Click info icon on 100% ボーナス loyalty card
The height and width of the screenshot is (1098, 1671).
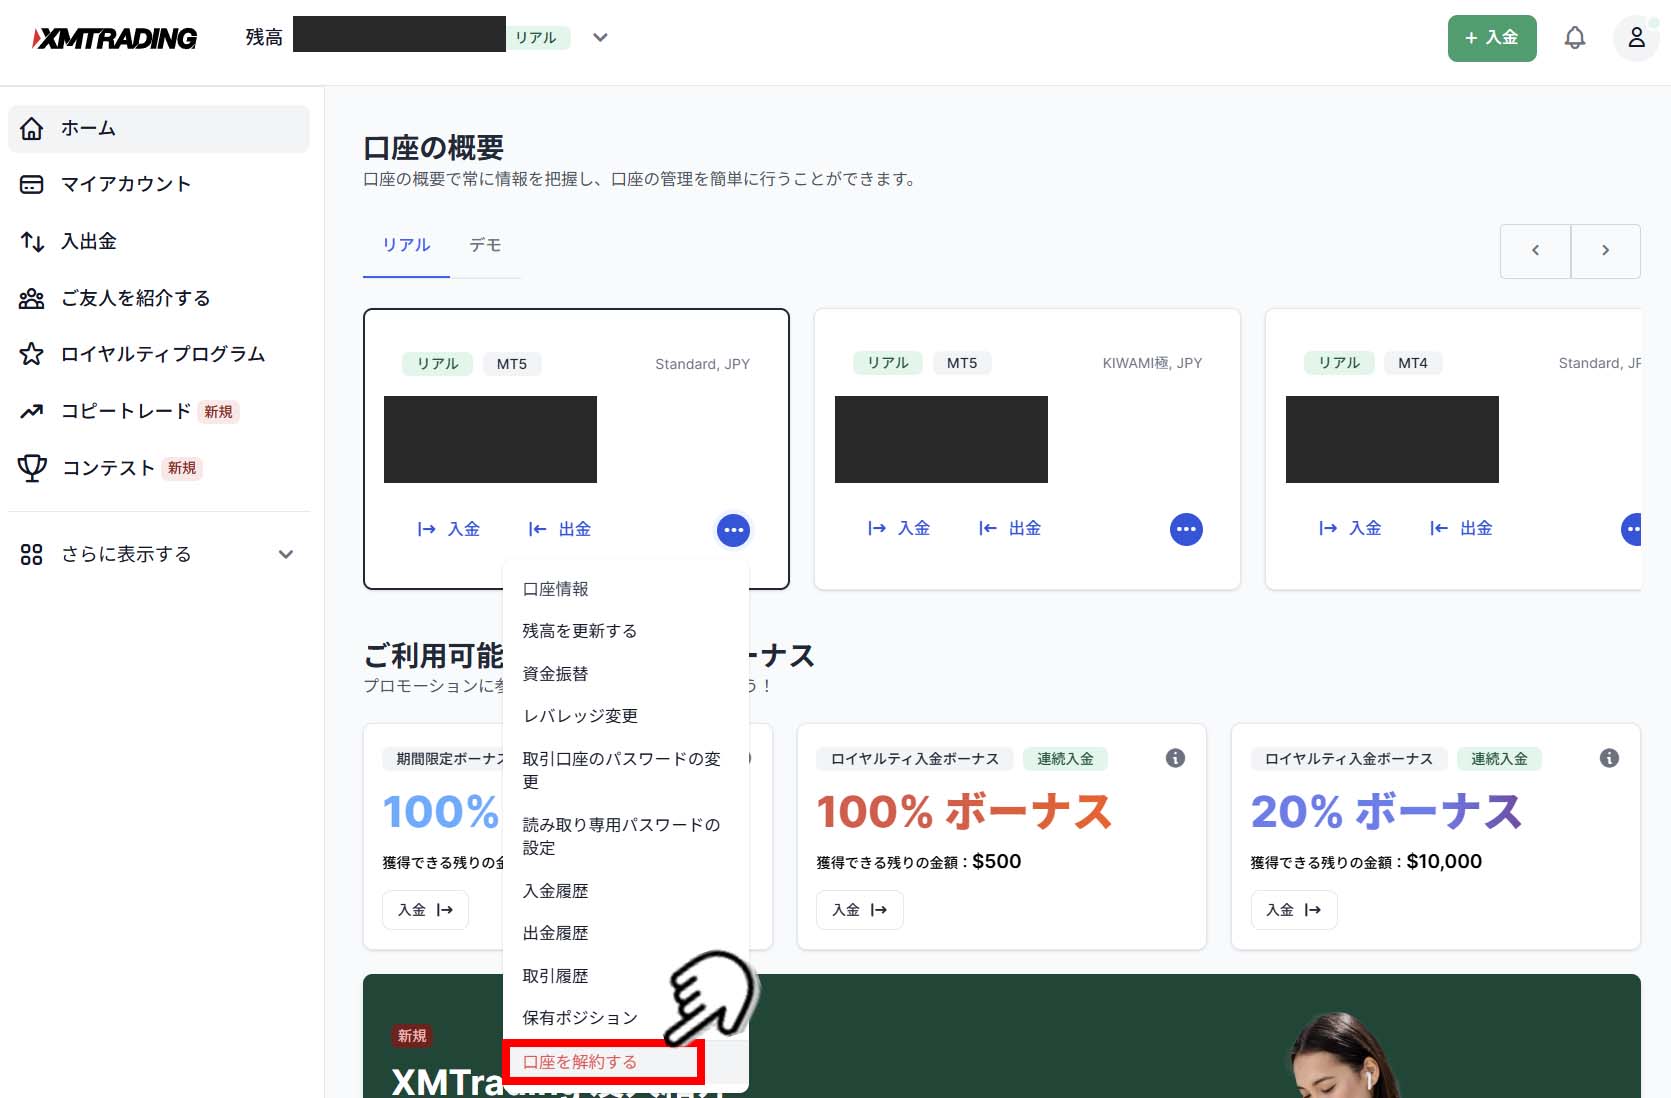1175,758
